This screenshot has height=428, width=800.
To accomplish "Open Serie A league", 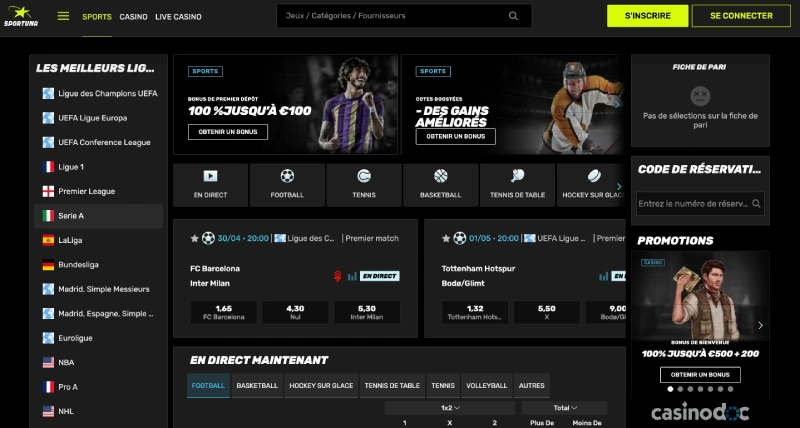I will 98,216.
